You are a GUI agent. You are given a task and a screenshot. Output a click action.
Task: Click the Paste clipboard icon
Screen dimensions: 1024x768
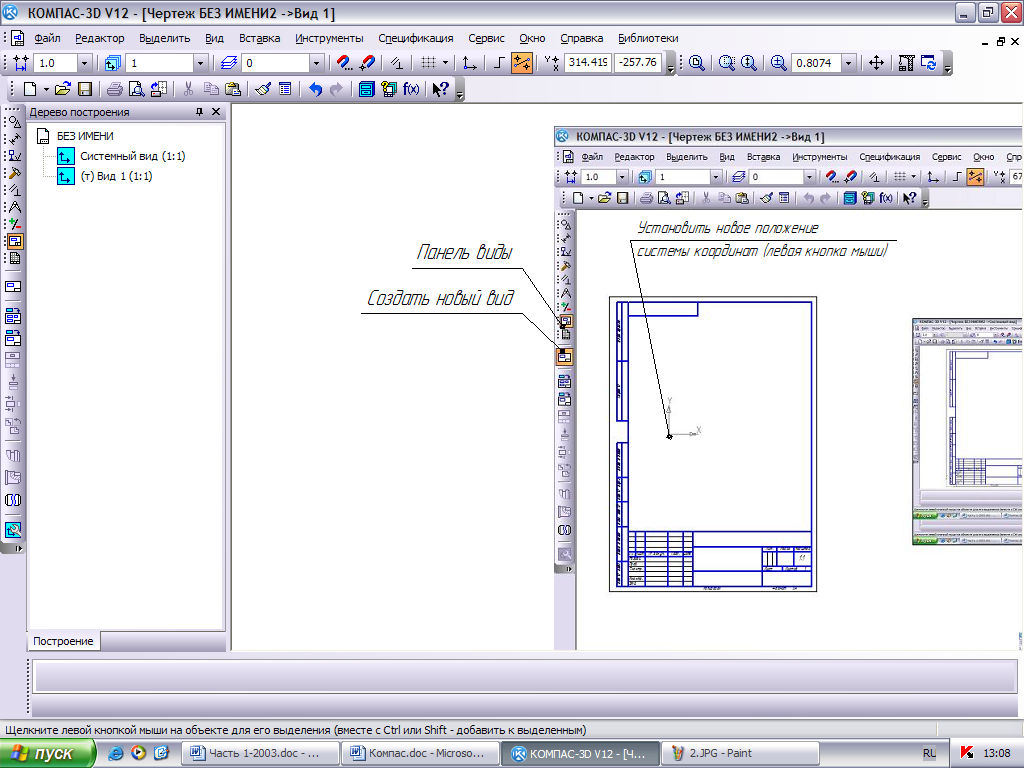[x=232, y=89]
